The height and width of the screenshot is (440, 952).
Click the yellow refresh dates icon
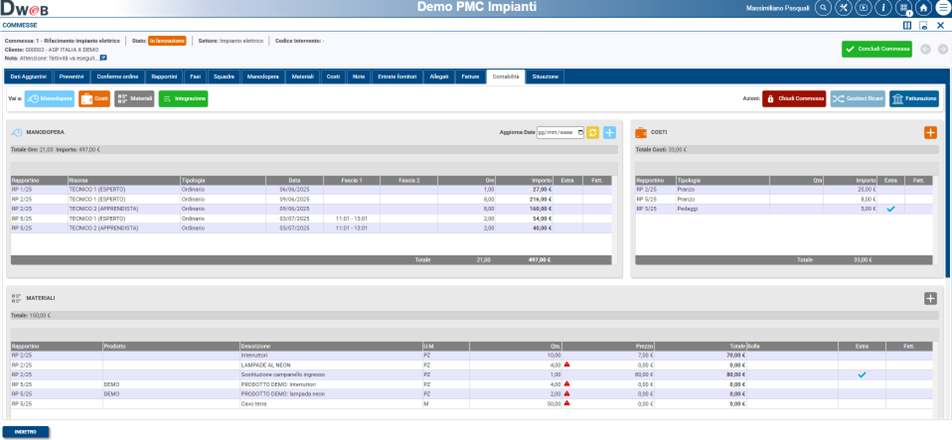pos(593,132)
